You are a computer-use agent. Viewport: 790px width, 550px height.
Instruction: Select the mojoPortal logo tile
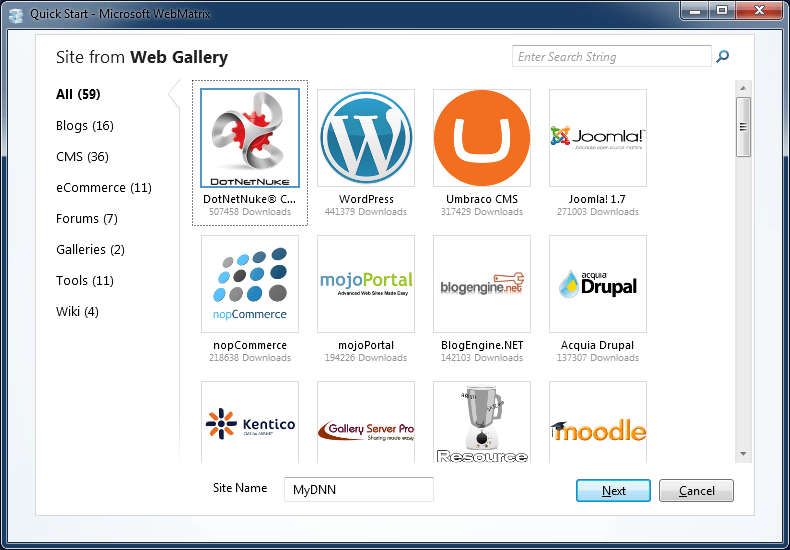coord(366,284)
